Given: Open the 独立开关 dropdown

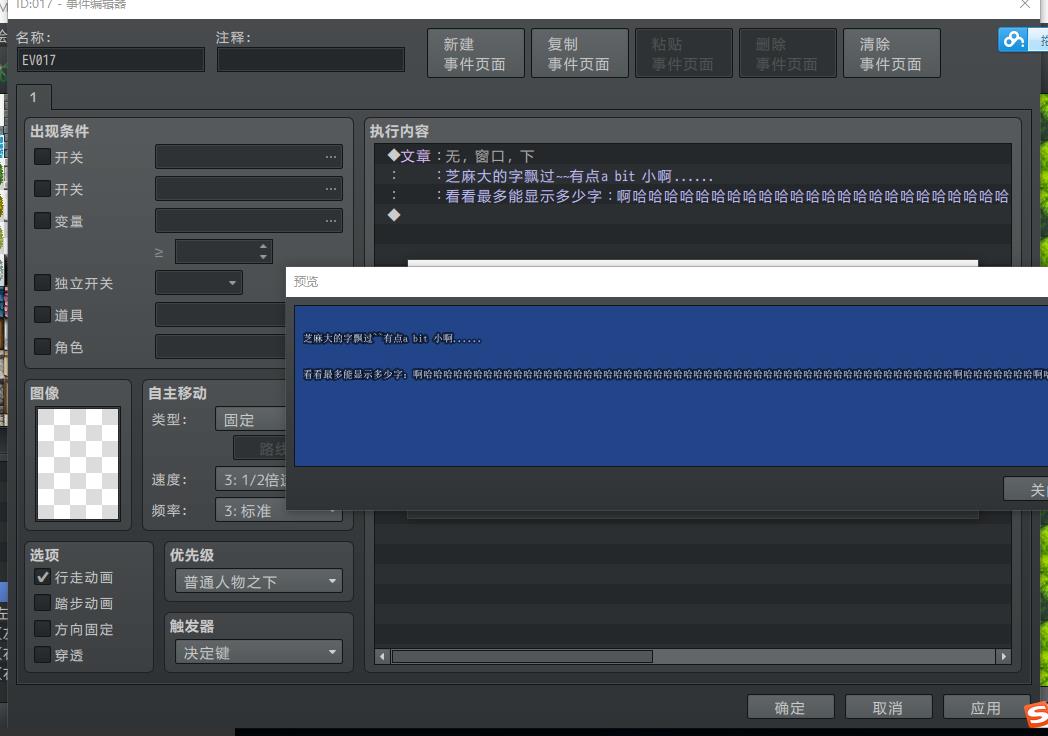Looking at the screenshot, I should point(199,283).
